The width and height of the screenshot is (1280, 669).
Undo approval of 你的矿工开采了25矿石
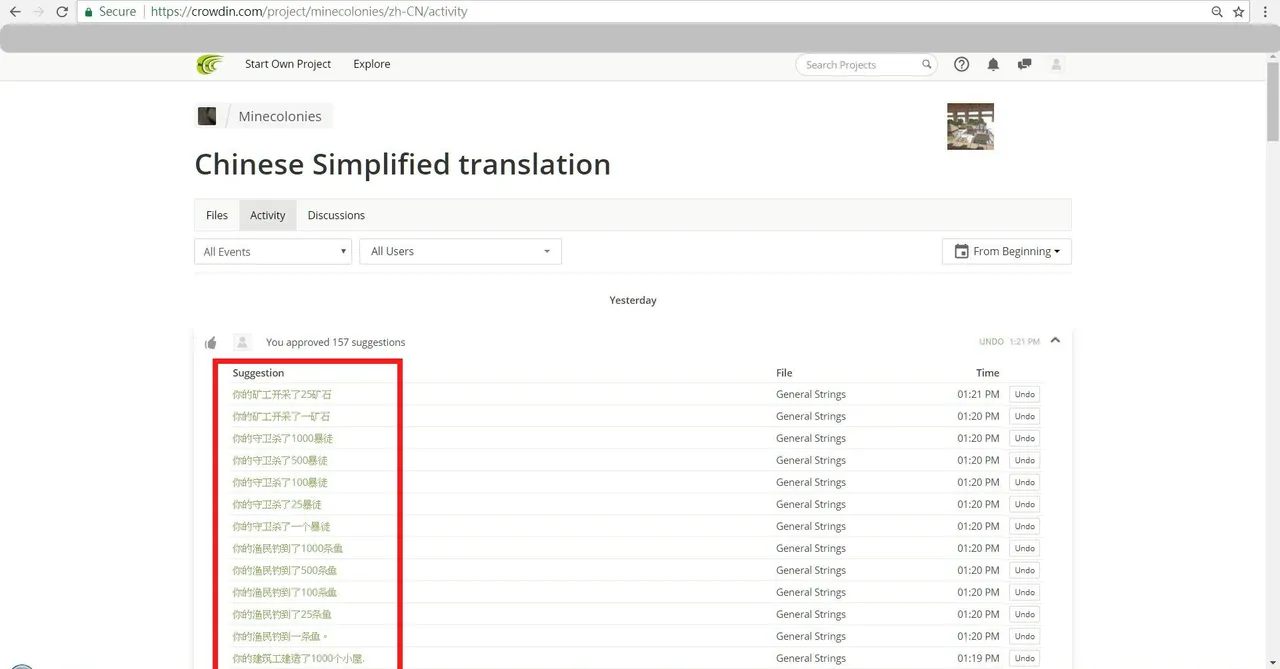point(1024,394)
